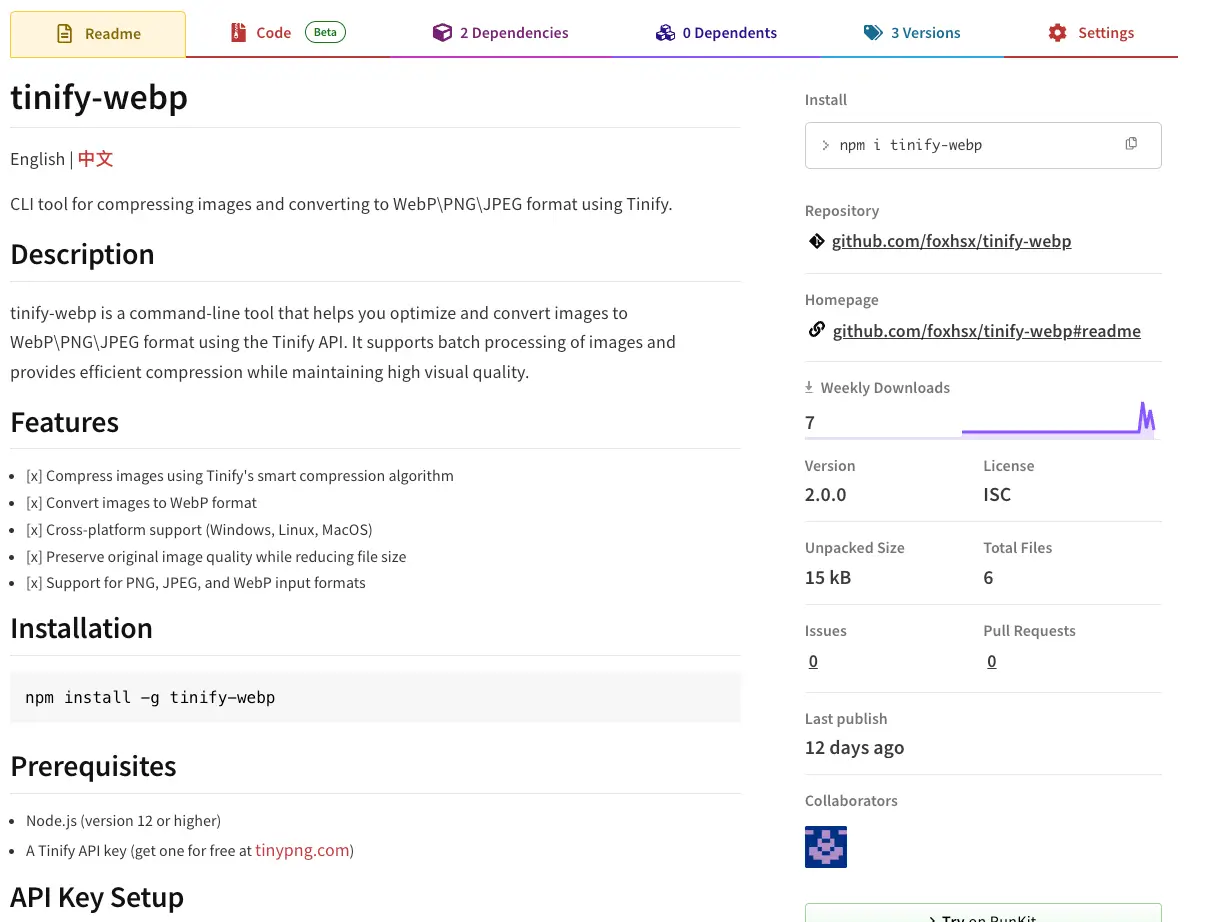Image resolution: width=1232 pixels, height=922 pixels.
Task: Click the Installation heading
Action: (x=81, y=628)
